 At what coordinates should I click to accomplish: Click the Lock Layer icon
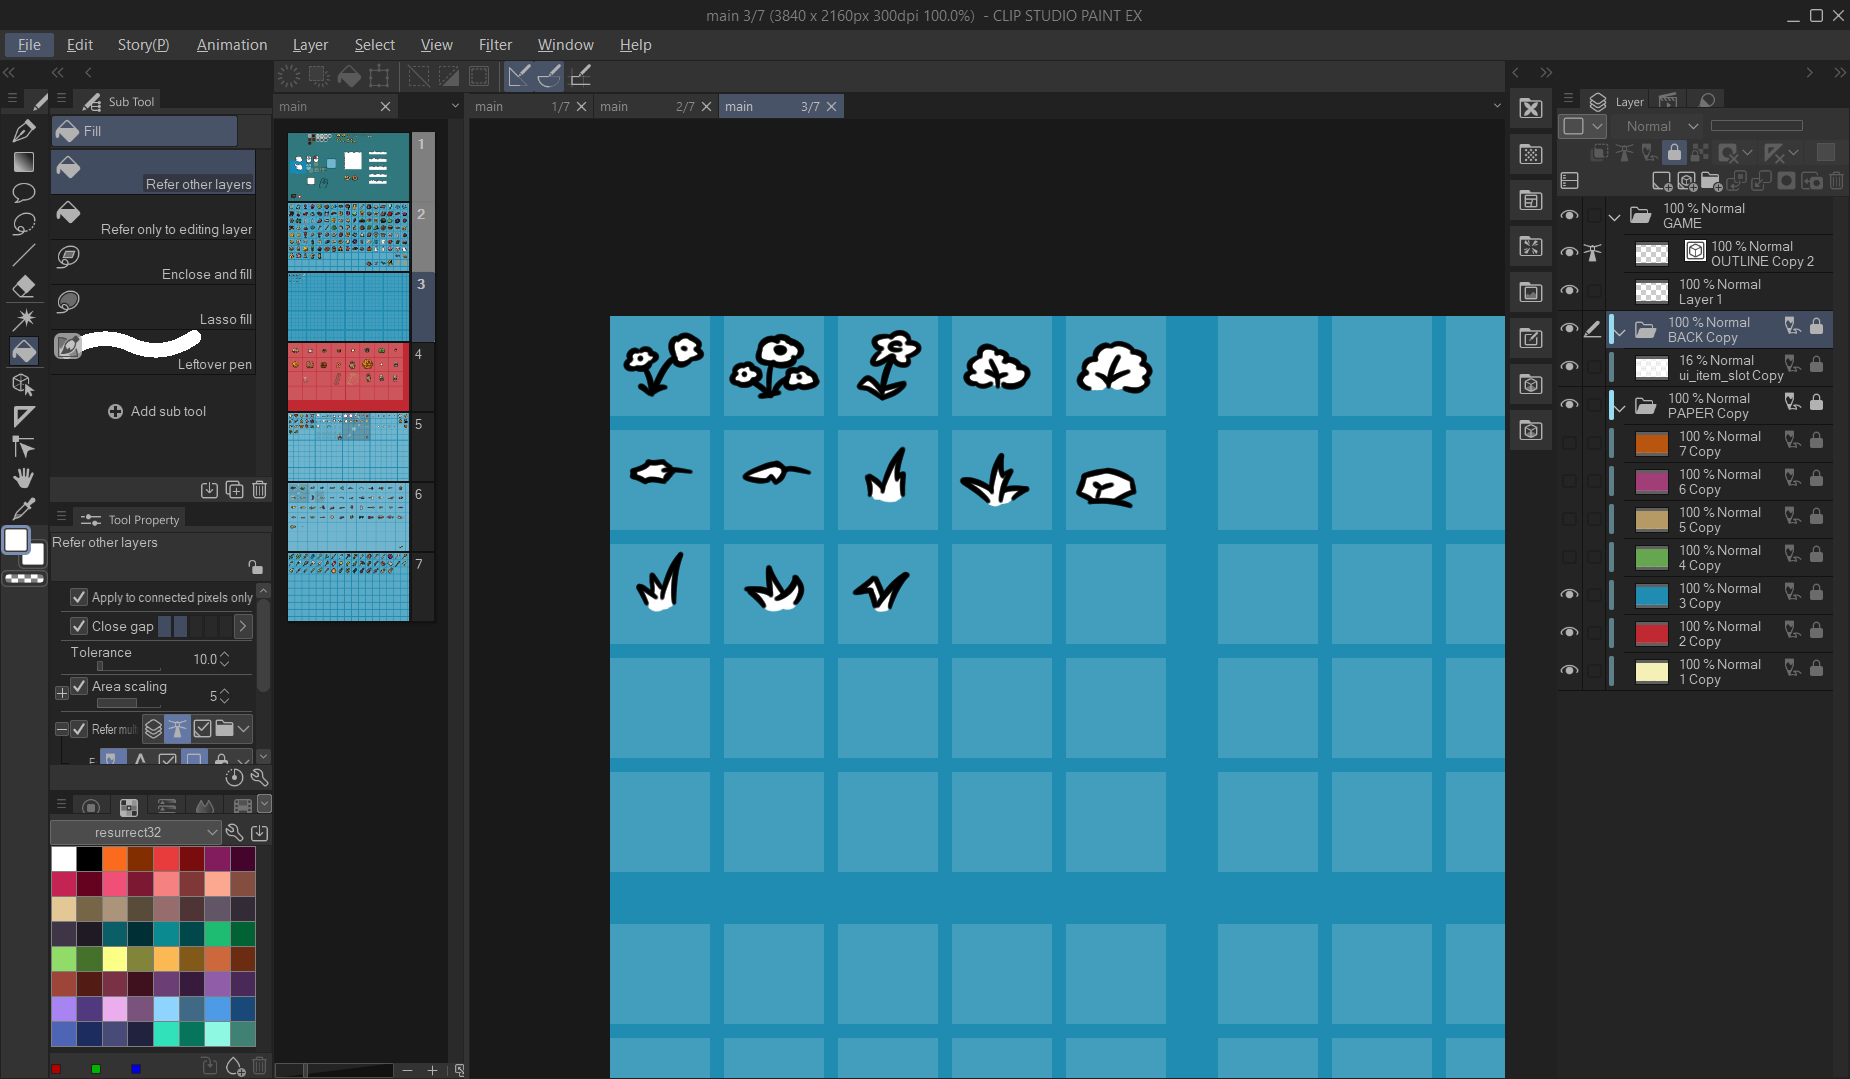[x=1674, y=153]
